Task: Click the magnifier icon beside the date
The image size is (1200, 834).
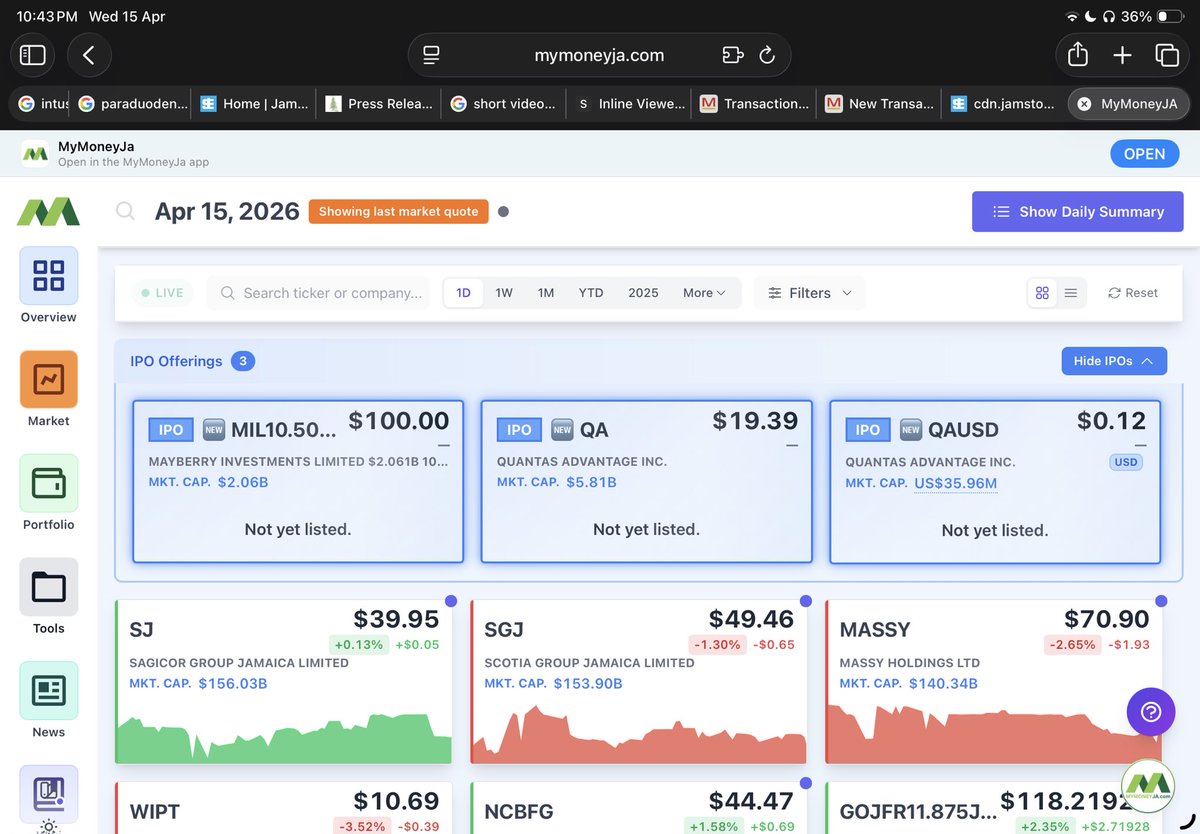Action: point(125,211)
